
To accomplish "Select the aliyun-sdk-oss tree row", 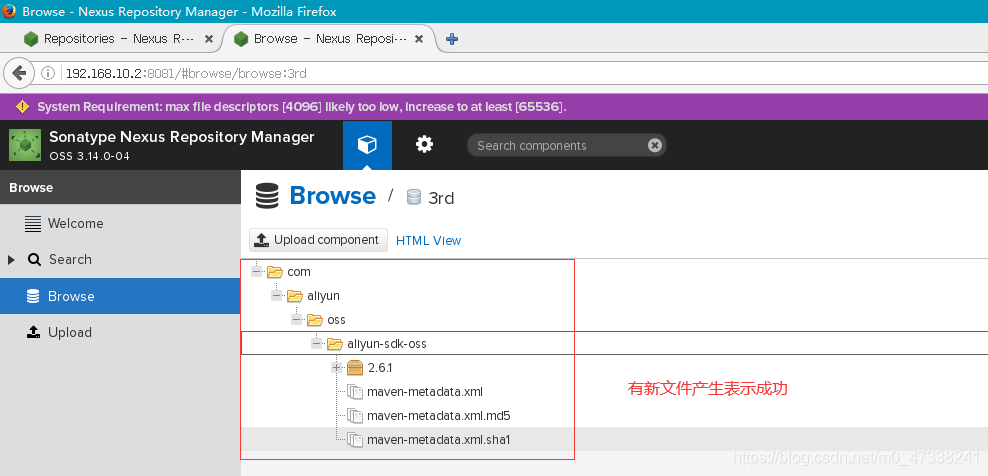I will tap(614, 344).
